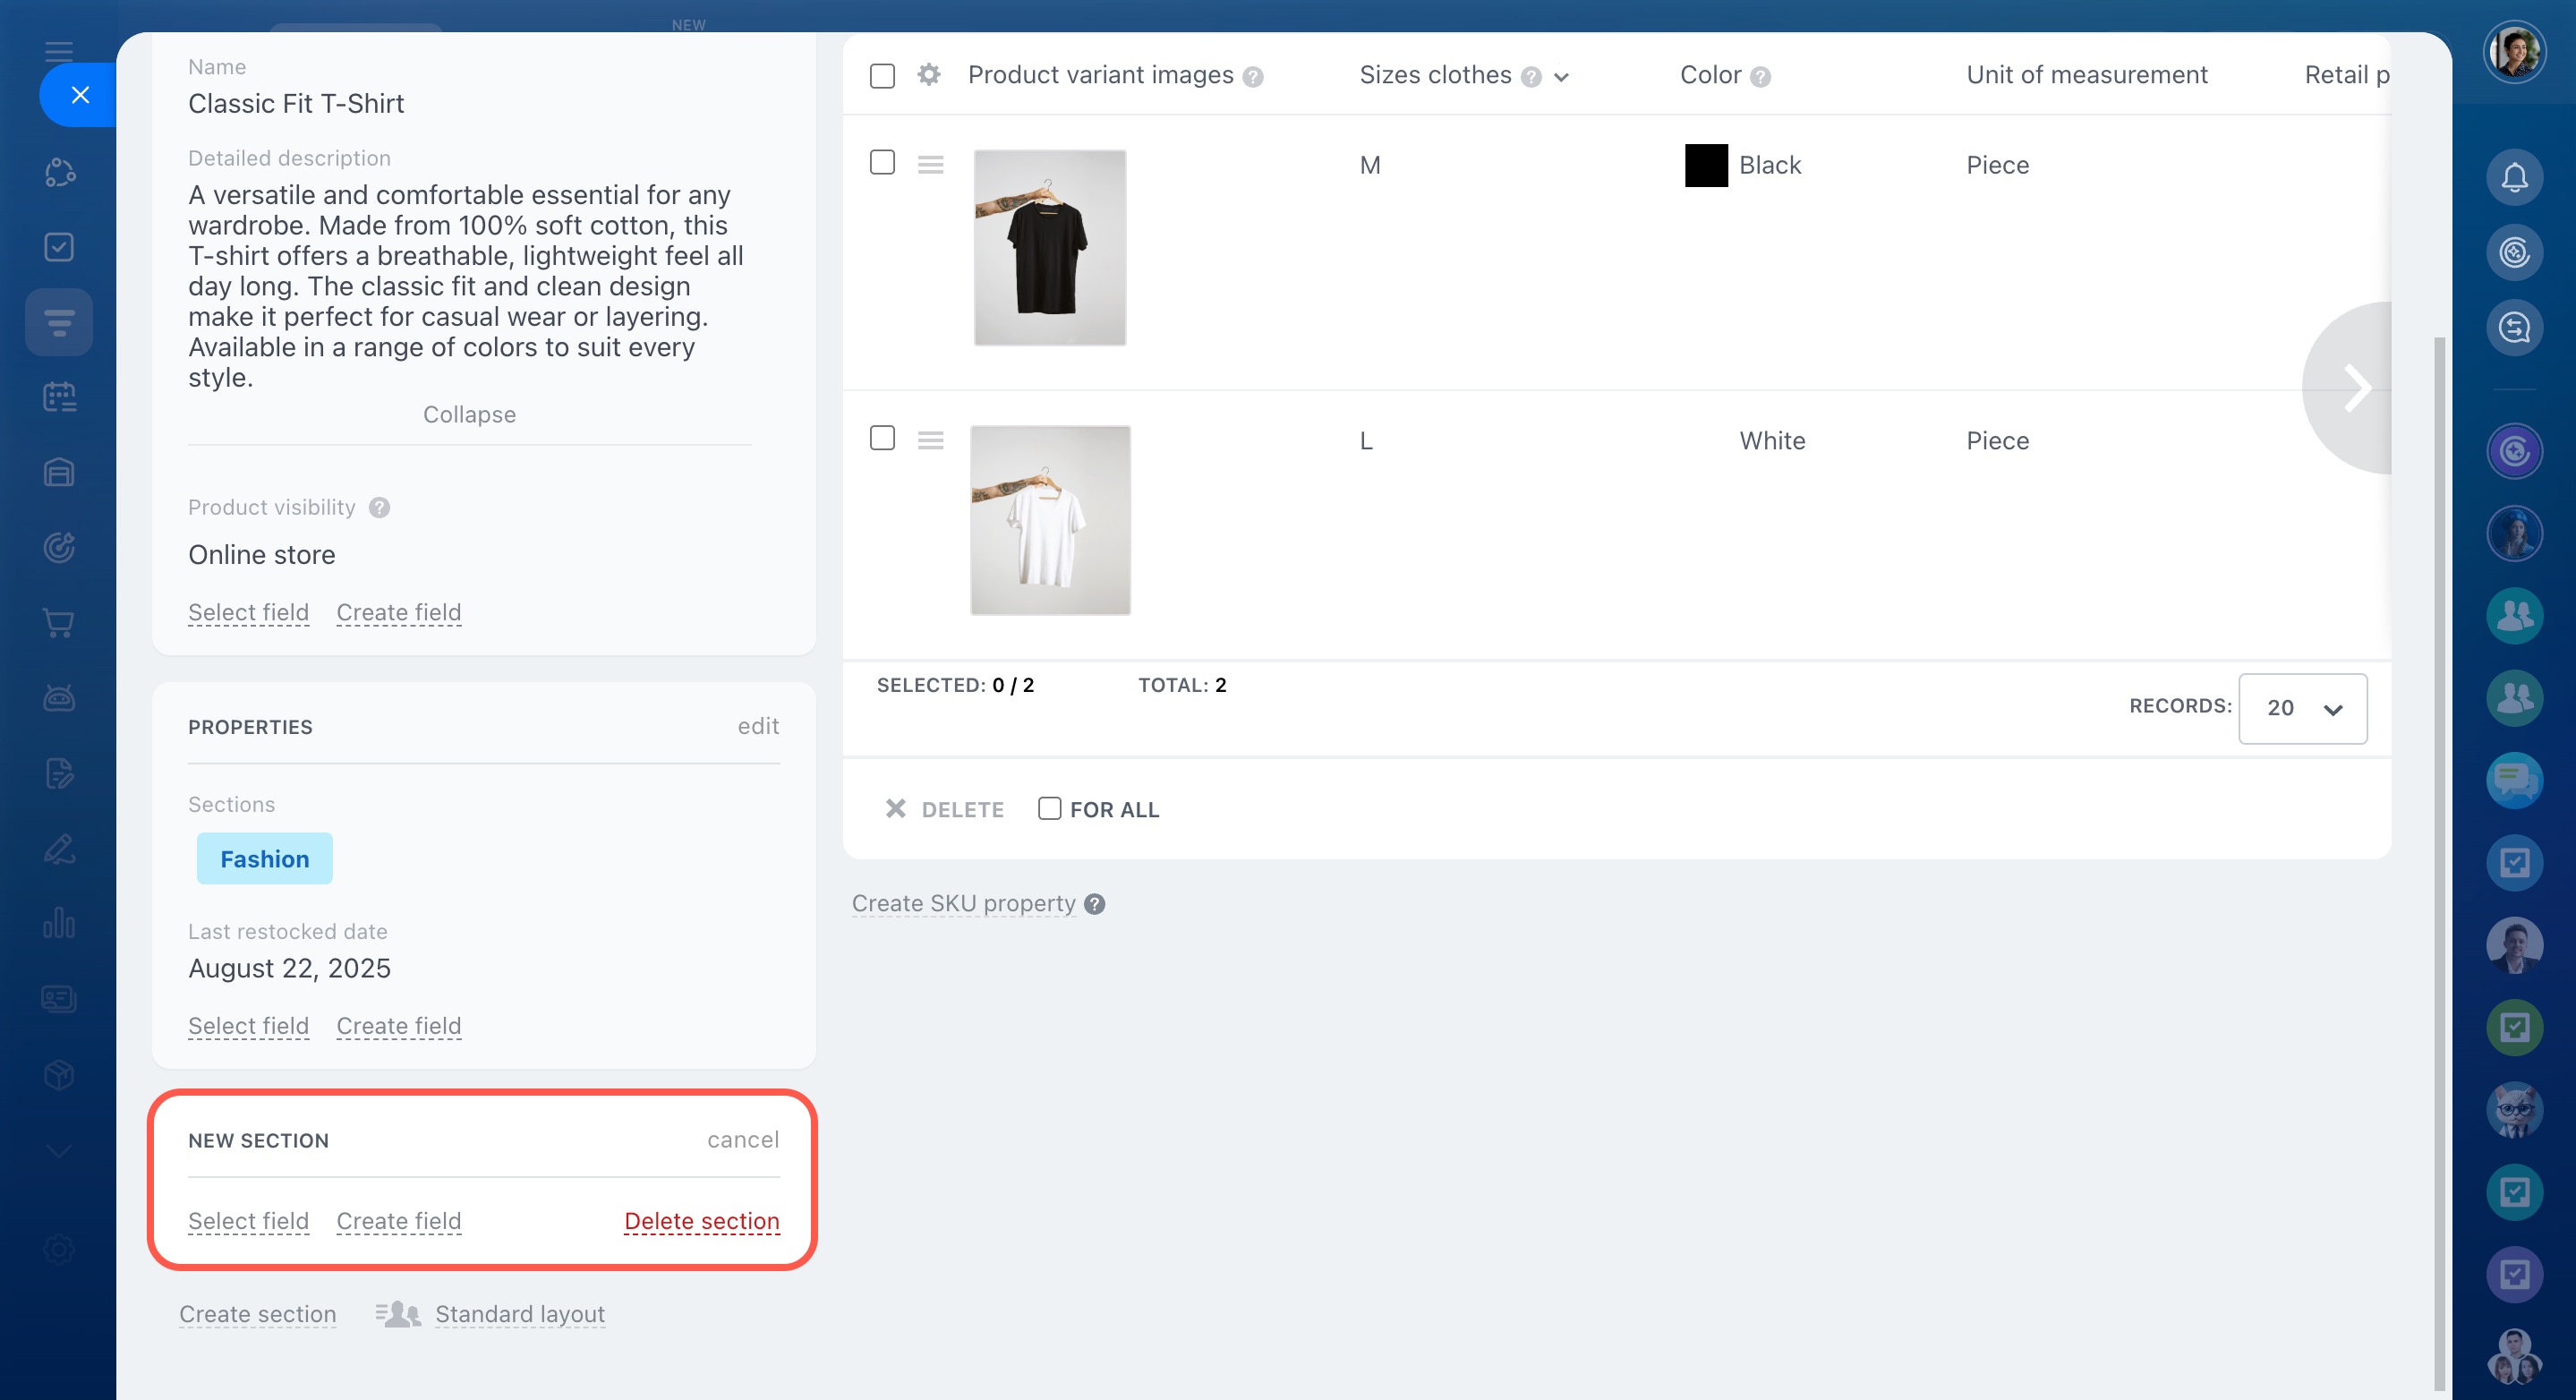
Task: Click help icon next to Create SKU property
Action: click(x=1095, y=903)
